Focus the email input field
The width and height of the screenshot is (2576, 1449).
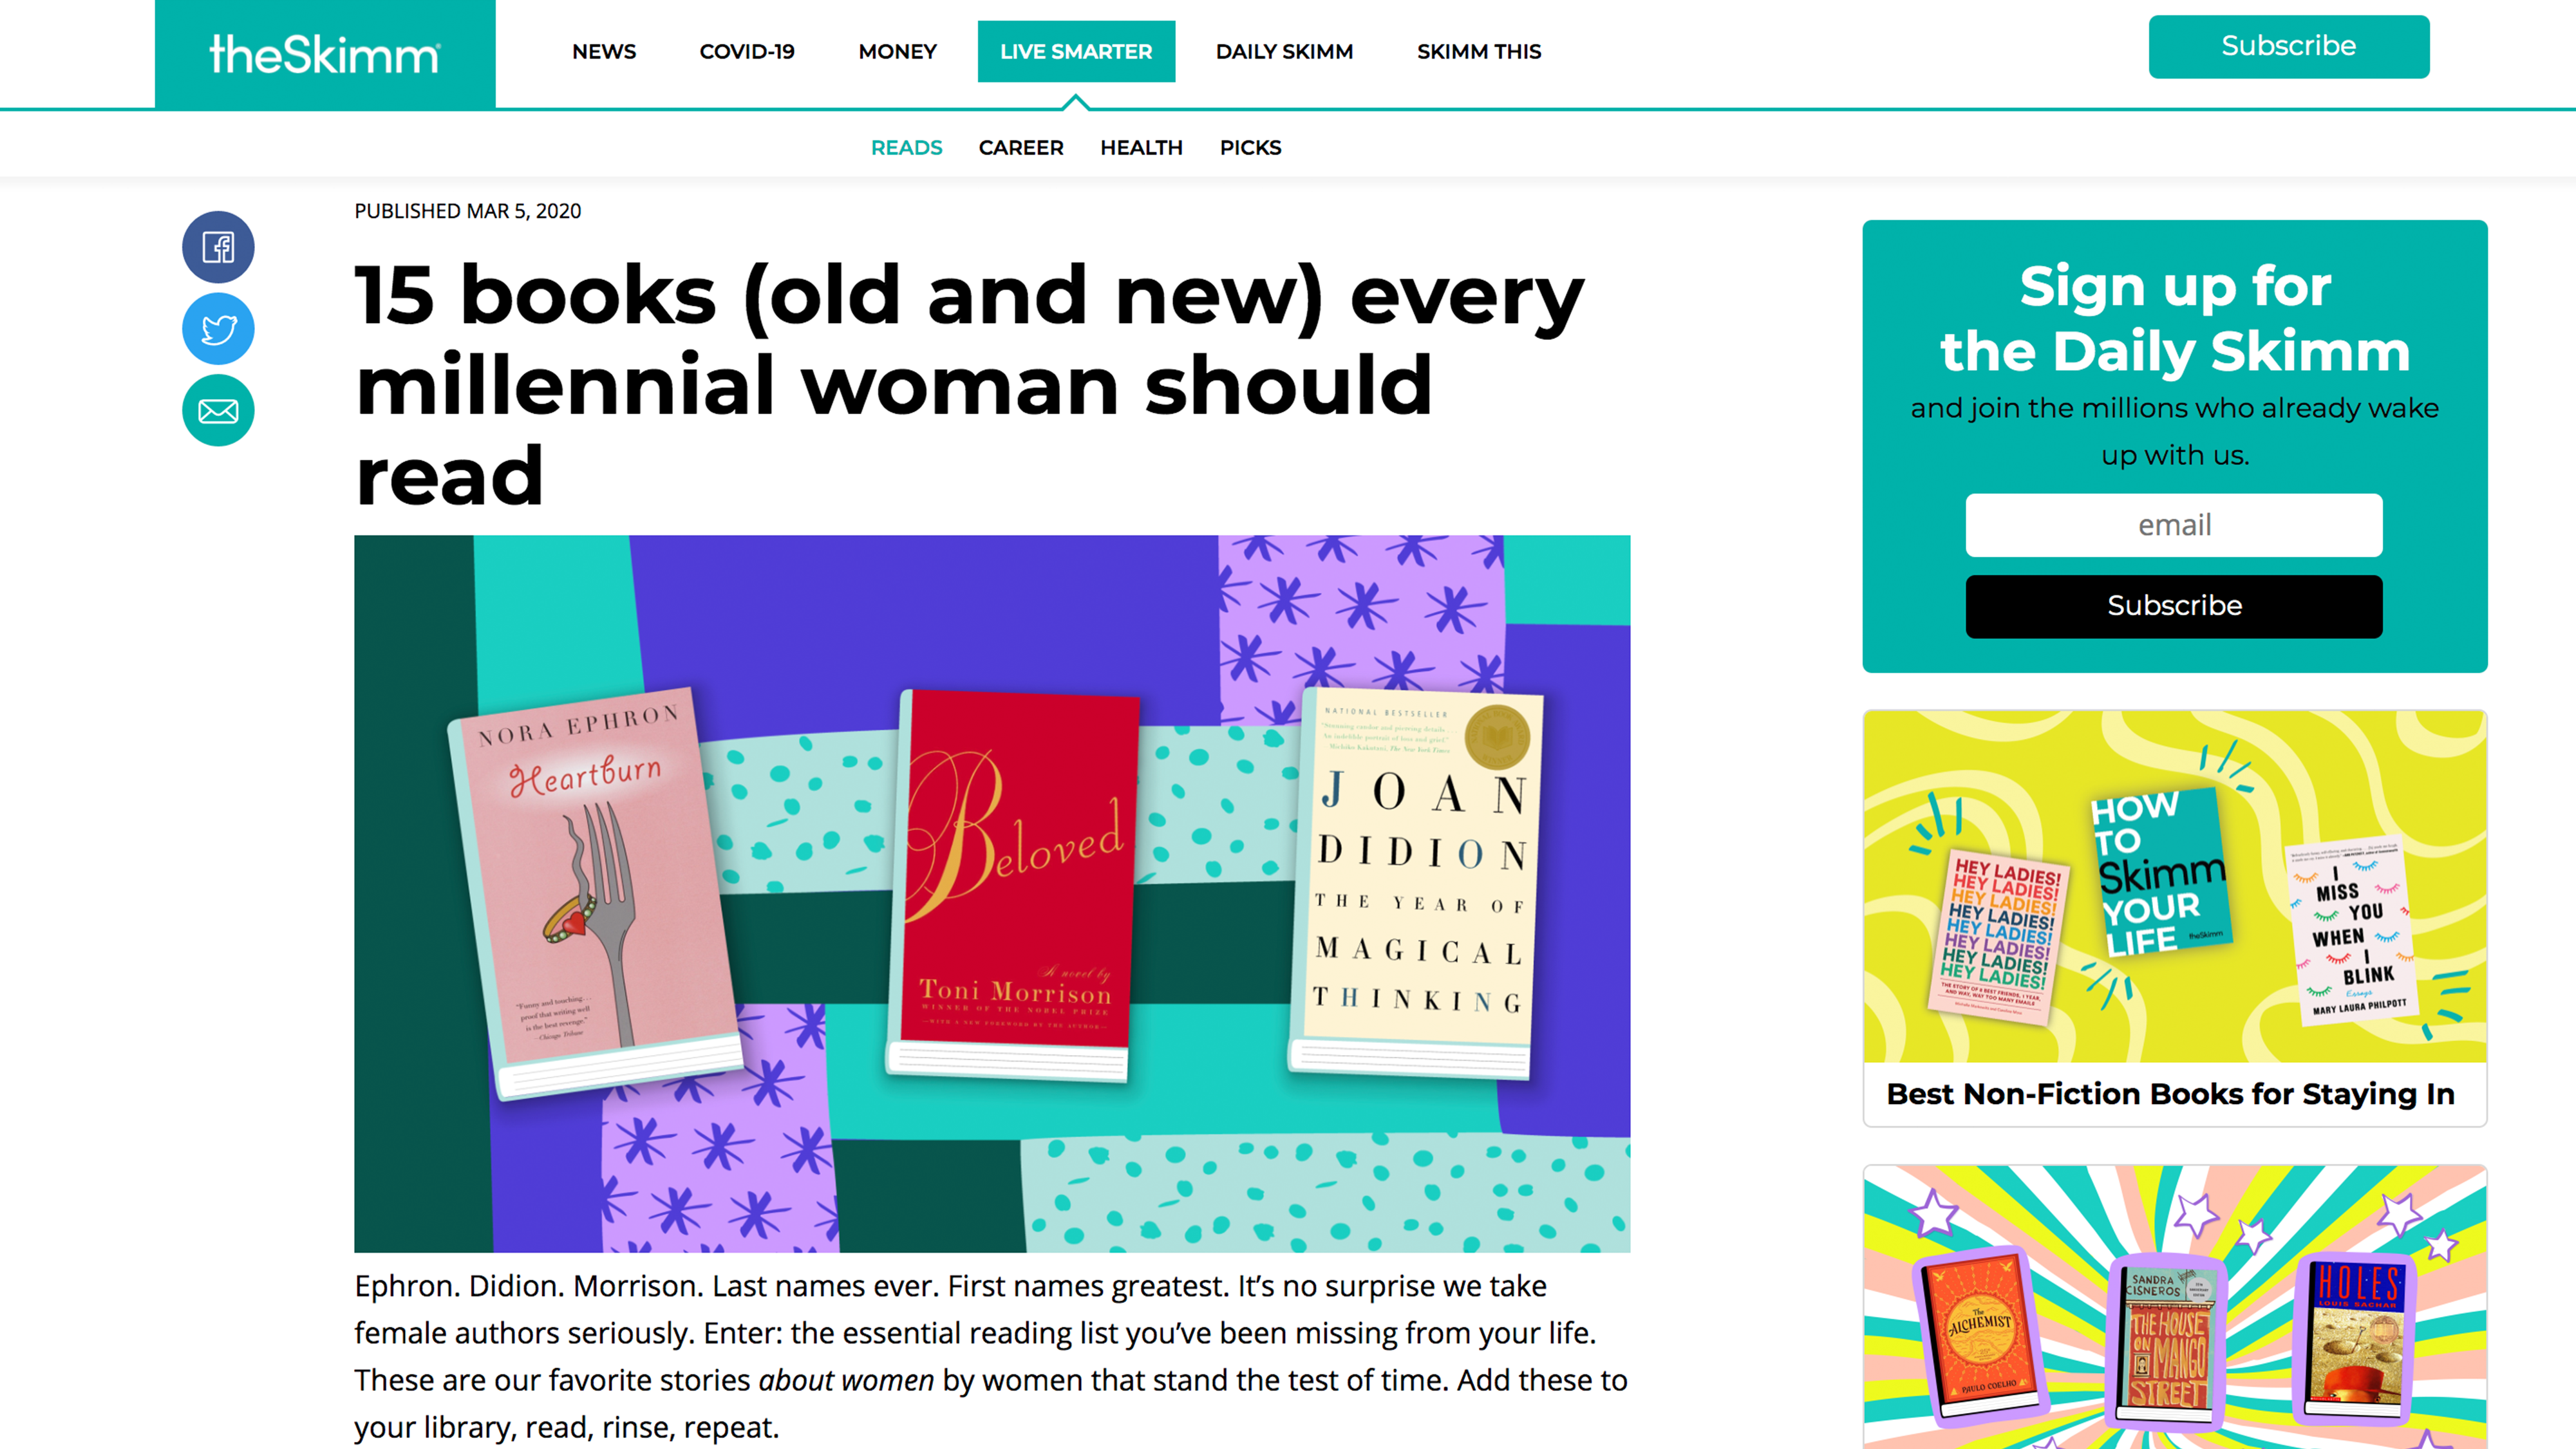2173,525
